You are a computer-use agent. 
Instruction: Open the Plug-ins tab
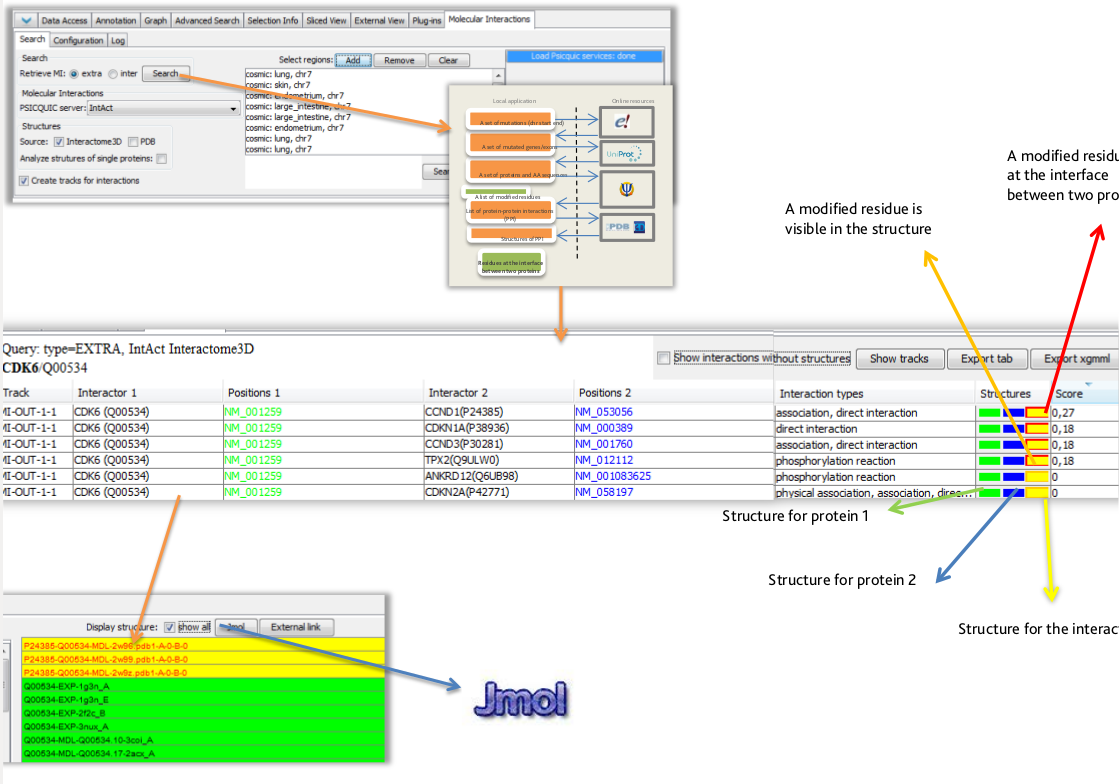click(427, 21)
